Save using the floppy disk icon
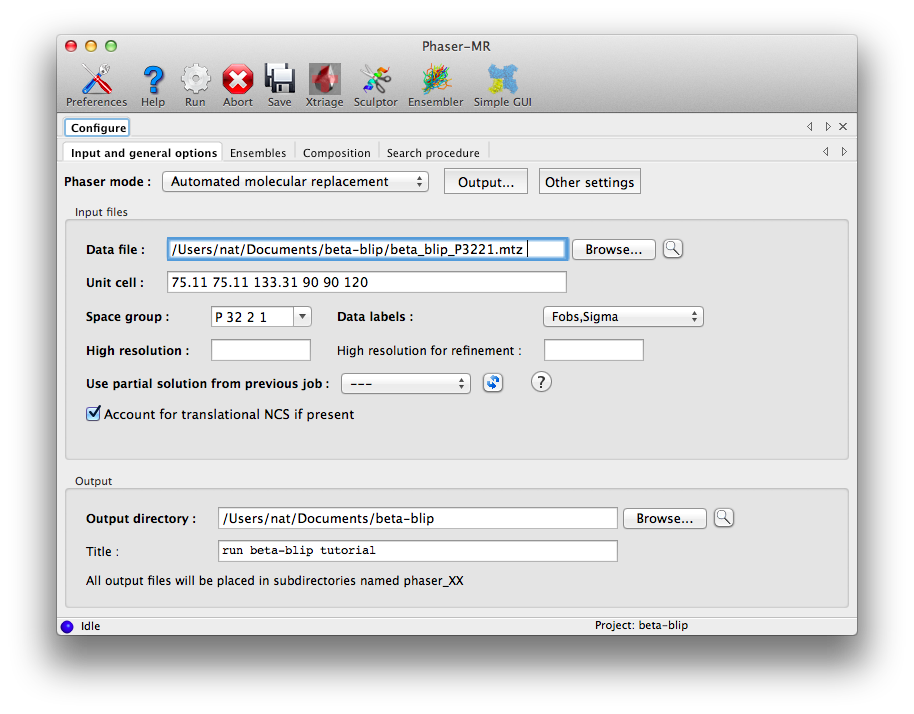The height and width of the screenshot is (714, 914). [279, 85]
